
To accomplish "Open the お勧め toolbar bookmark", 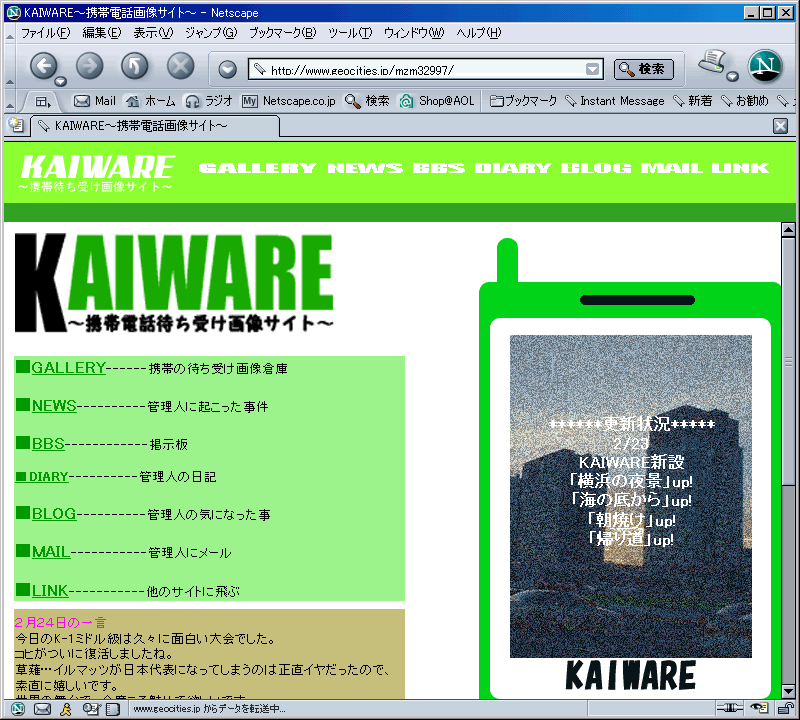I will pos(744,101).
